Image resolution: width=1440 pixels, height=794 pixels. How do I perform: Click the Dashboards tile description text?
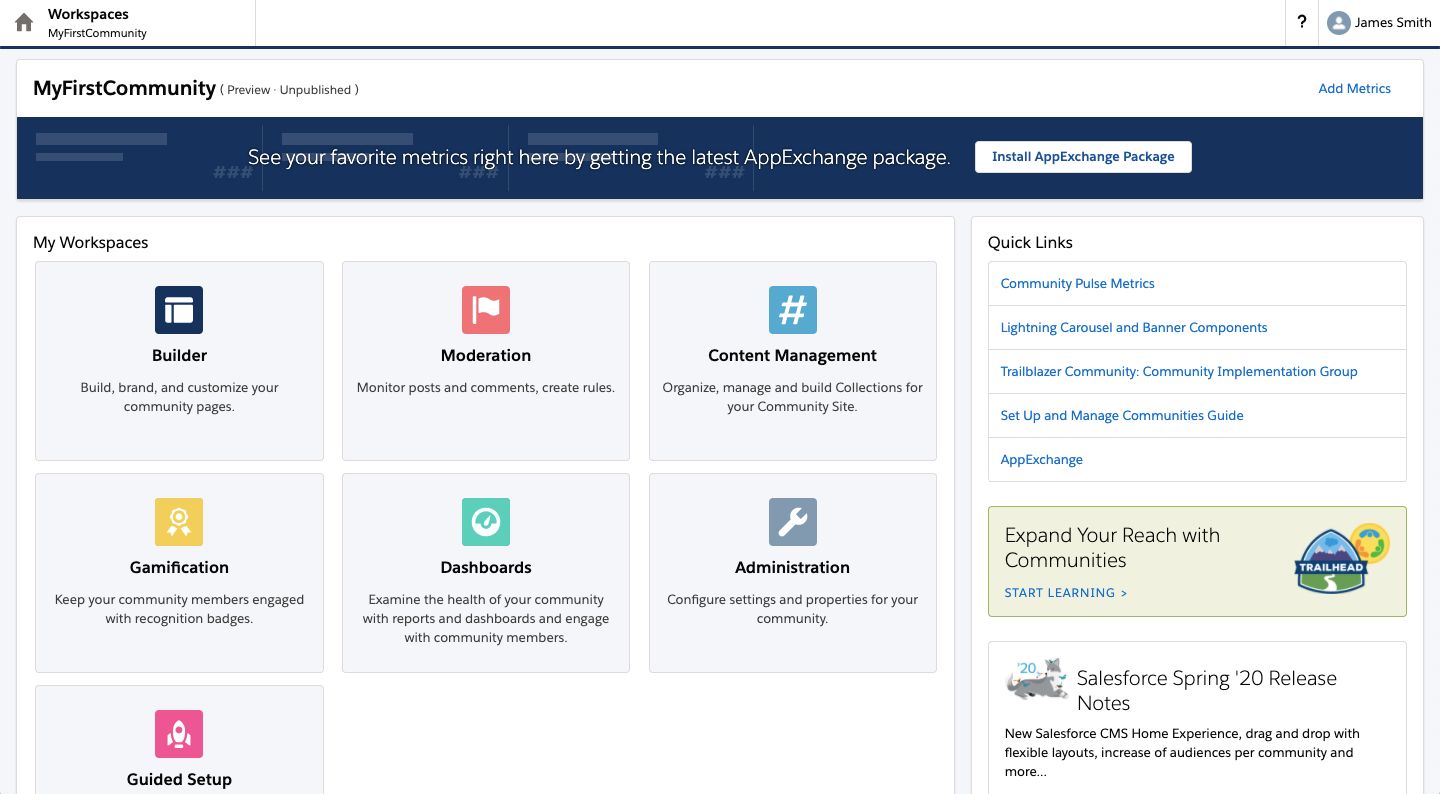pyautogui.click(x=486, y=618)
